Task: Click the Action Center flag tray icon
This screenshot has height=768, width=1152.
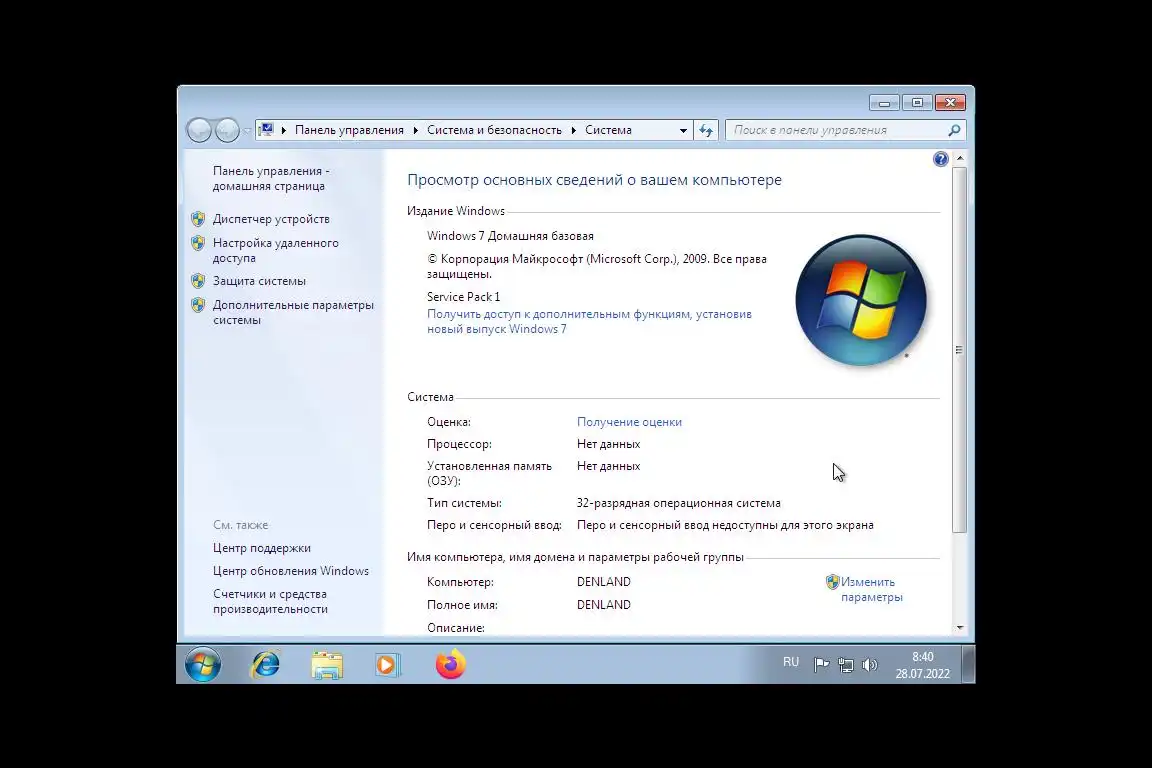Action: (821, 664)
